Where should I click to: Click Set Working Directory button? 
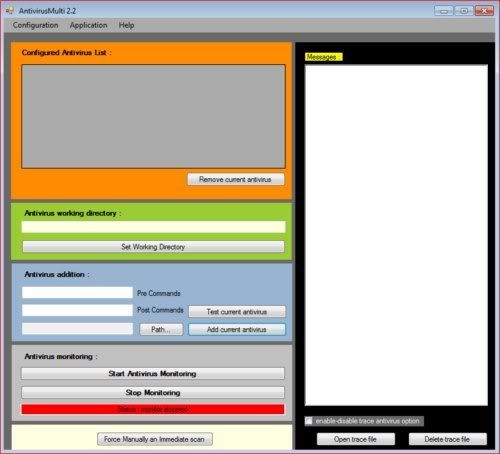coord(153,247)
